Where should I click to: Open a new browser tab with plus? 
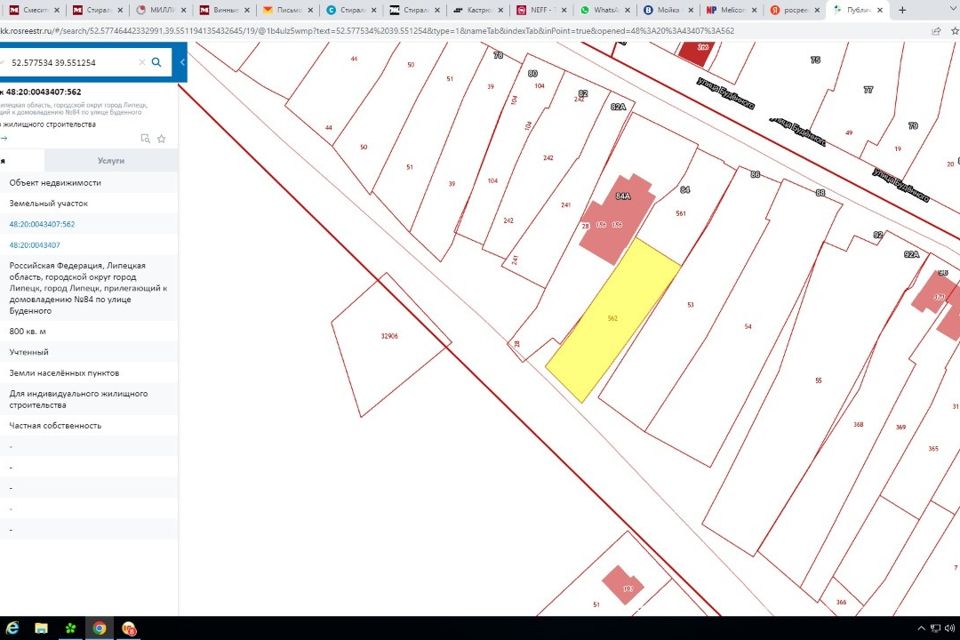click(x=902, y=10)
